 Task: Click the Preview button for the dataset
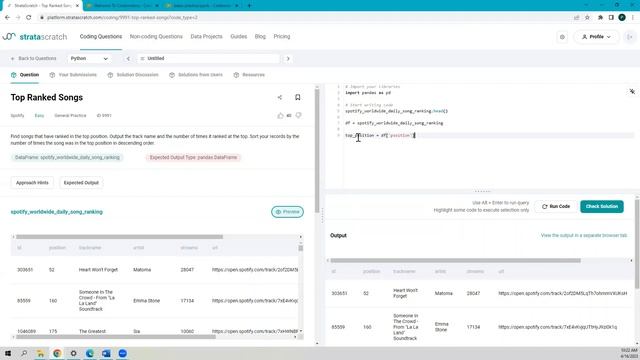[x=287, y=212]
